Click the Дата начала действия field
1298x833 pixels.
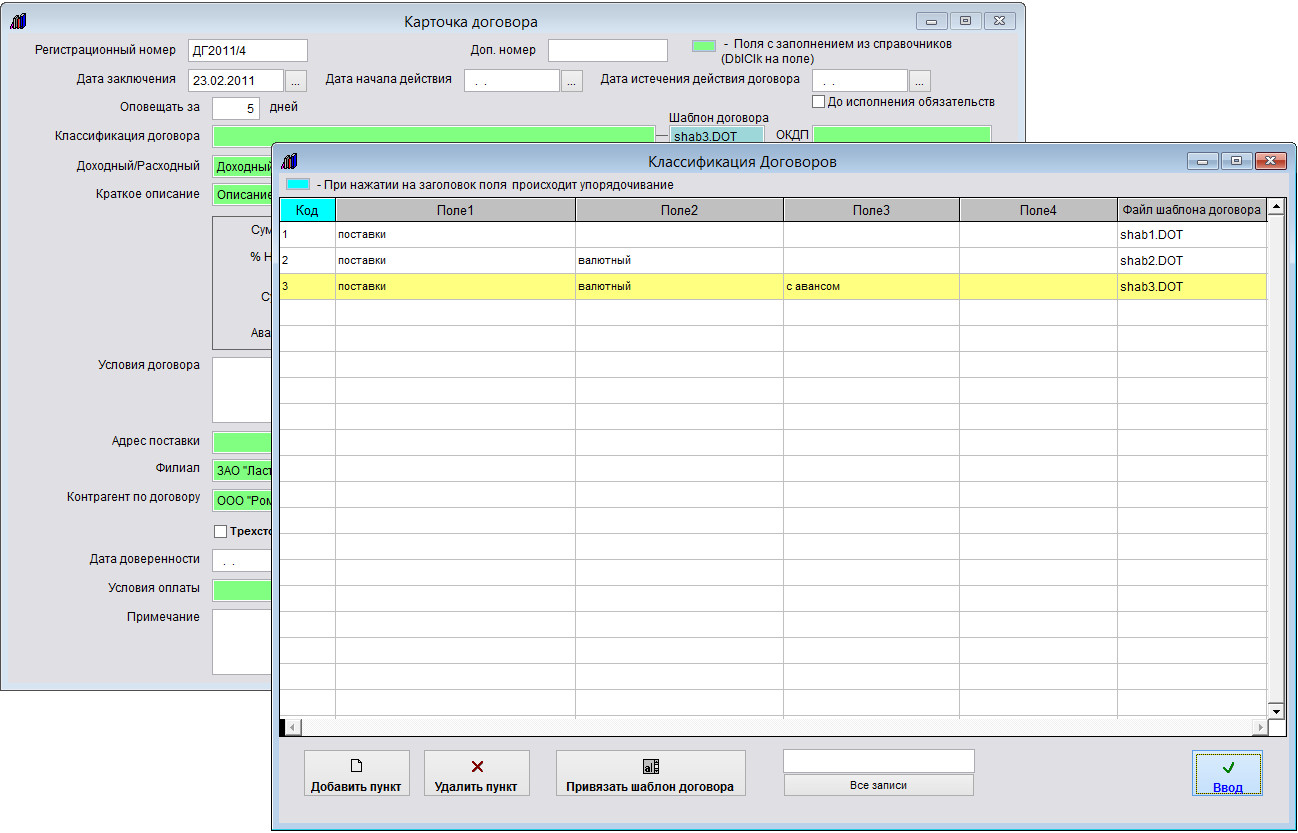tap(512, 81)
